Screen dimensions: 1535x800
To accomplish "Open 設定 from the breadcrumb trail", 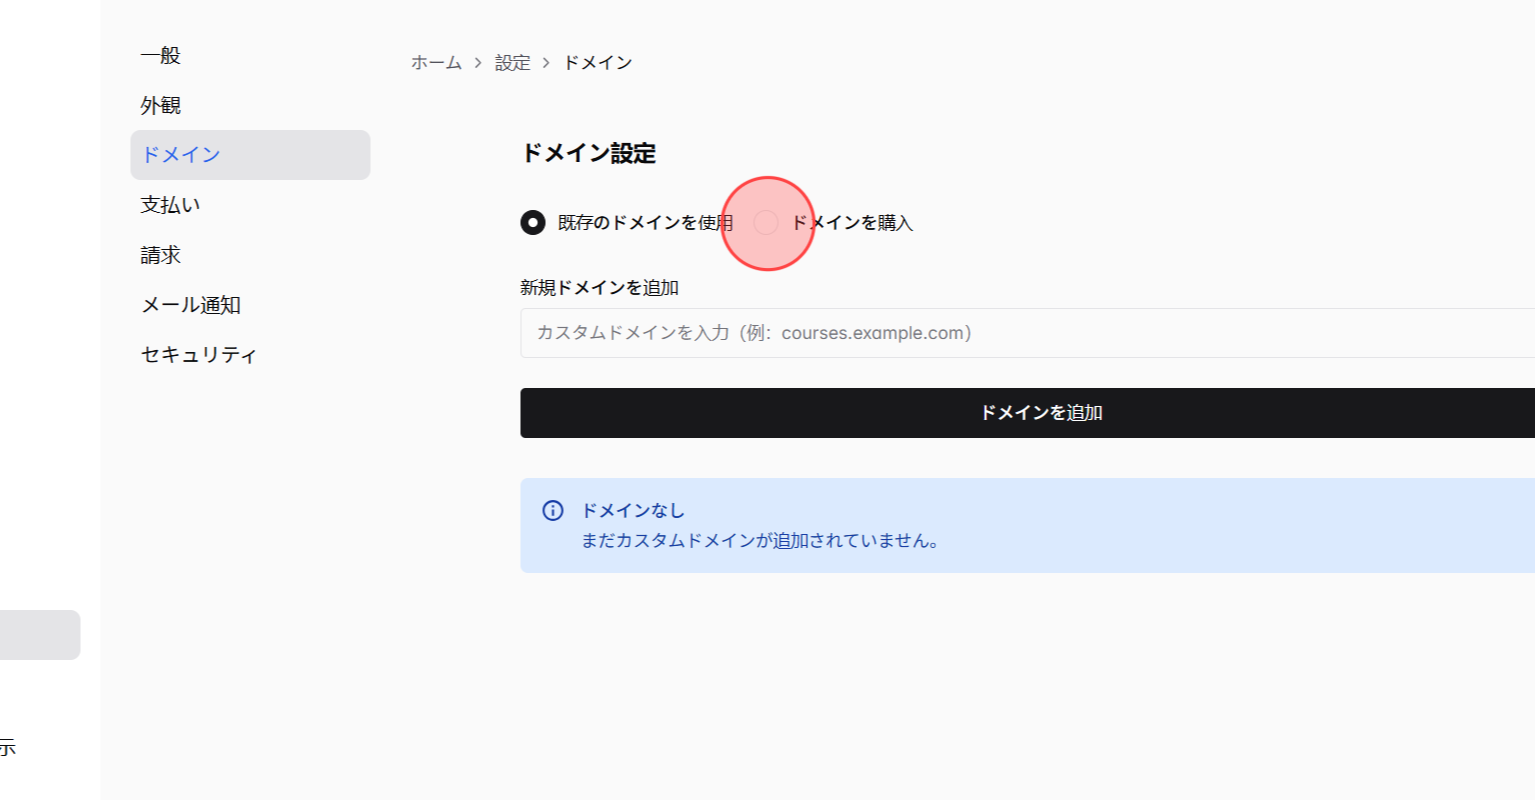I will 511,61.
